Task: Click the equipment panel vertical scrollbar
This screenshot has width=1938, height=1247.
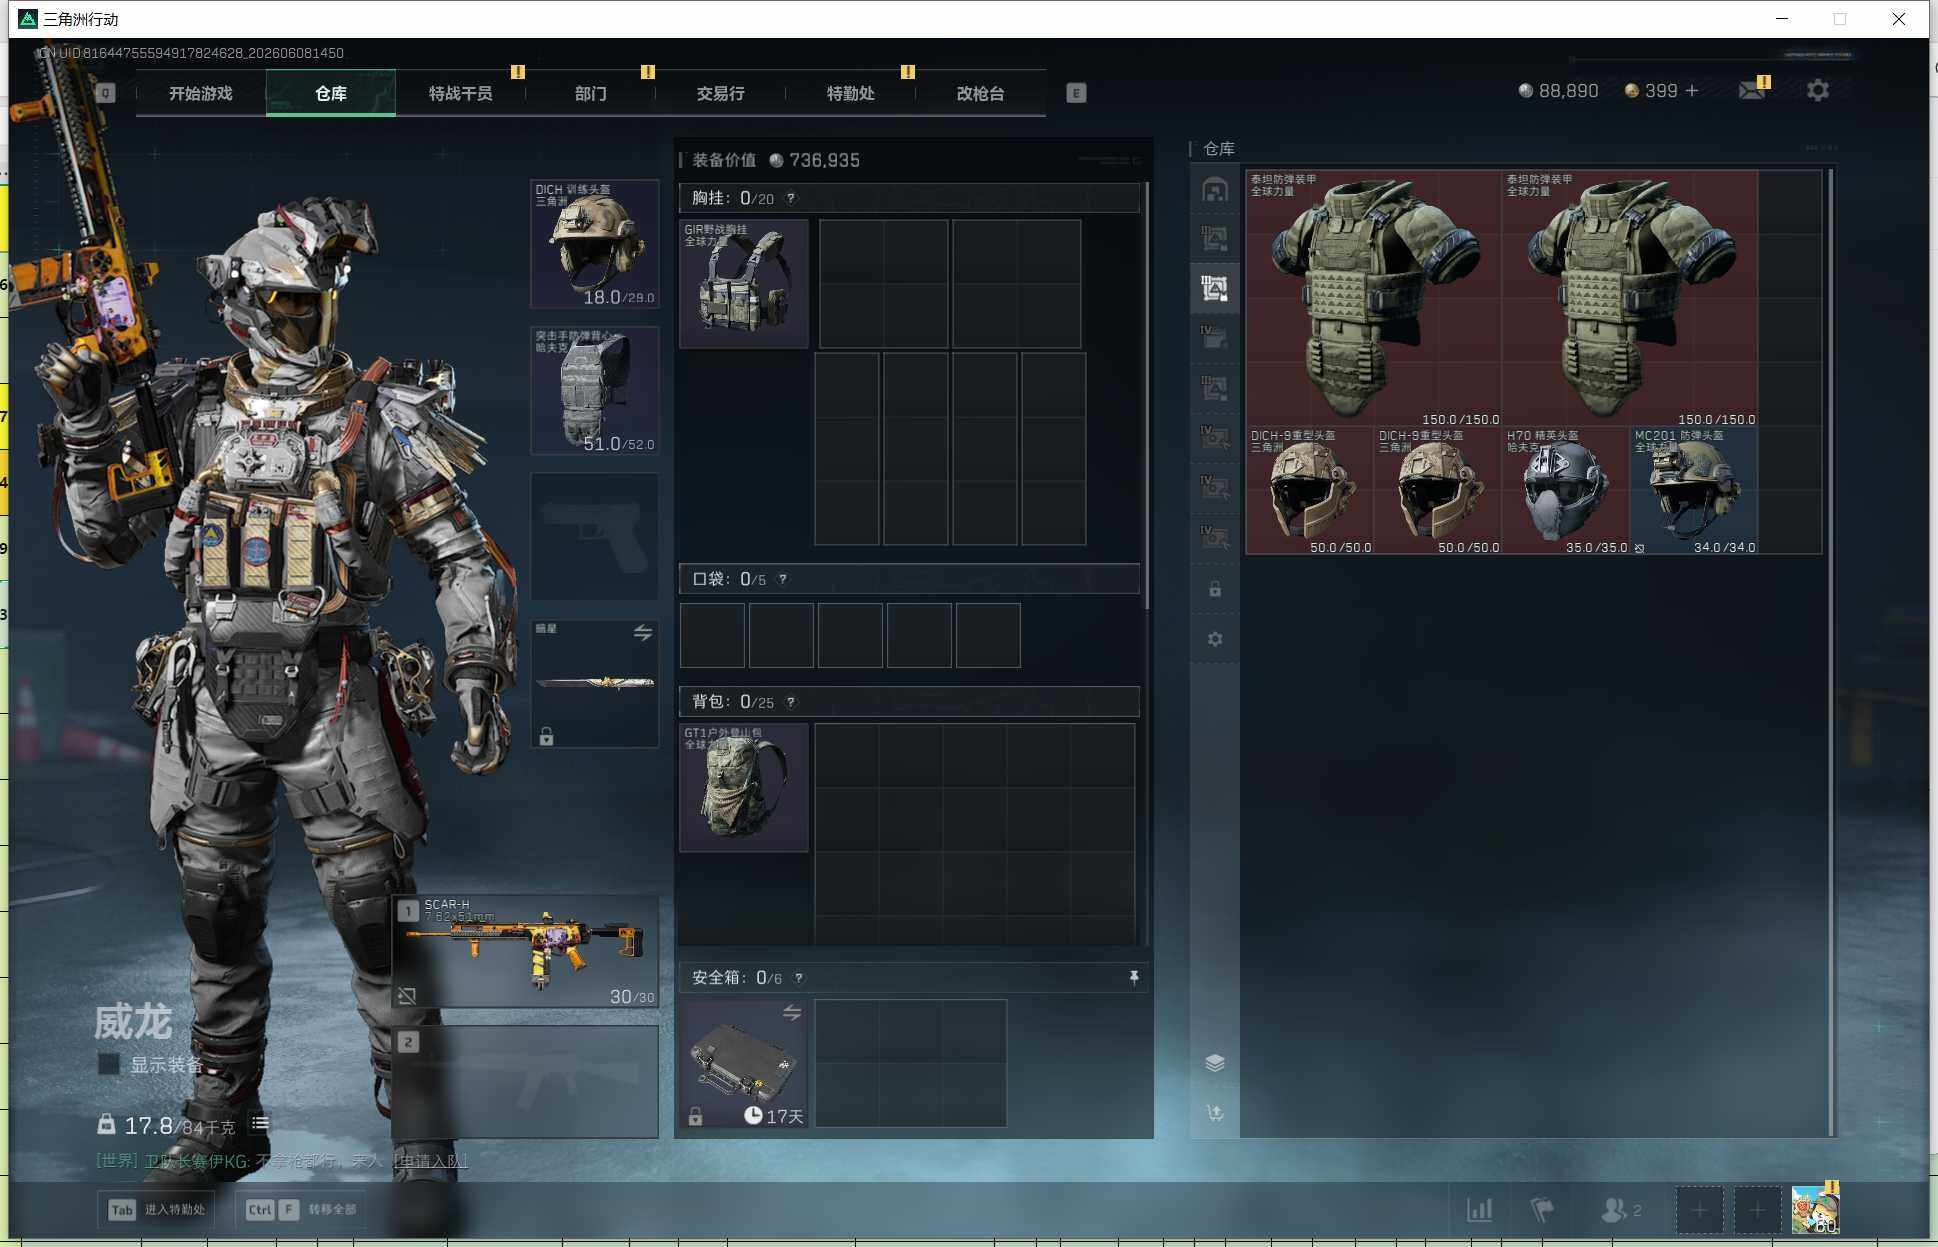Action: 1147,395
